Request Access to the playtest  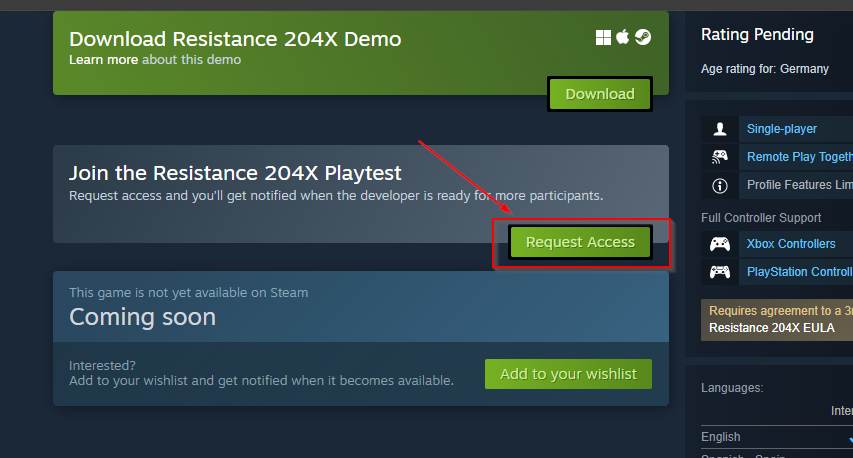[x=580, y=242]
